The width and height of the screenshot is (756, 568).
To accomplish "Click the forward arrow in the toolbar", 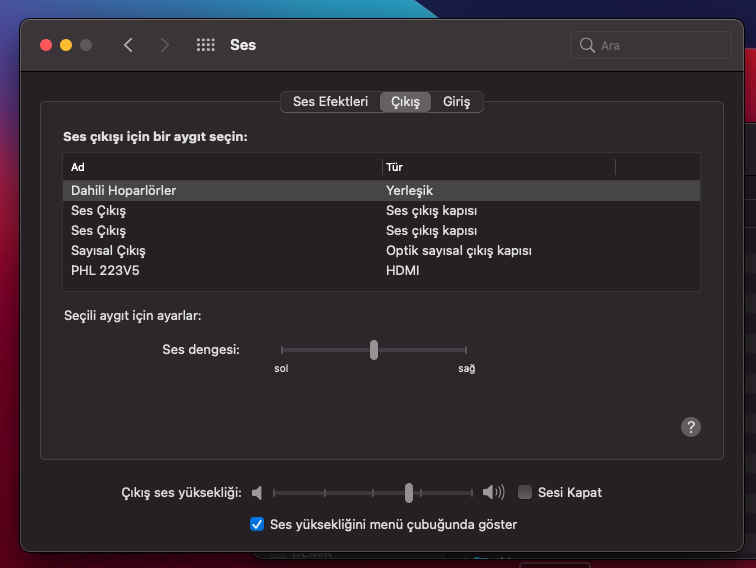I will click(165, 45).
